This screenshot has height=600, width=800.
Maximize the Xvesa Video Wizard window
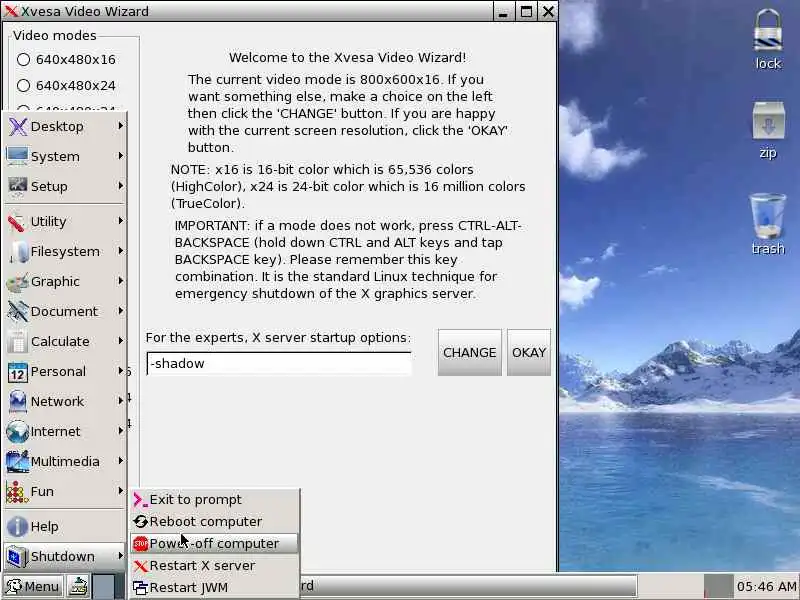point(526,11)
